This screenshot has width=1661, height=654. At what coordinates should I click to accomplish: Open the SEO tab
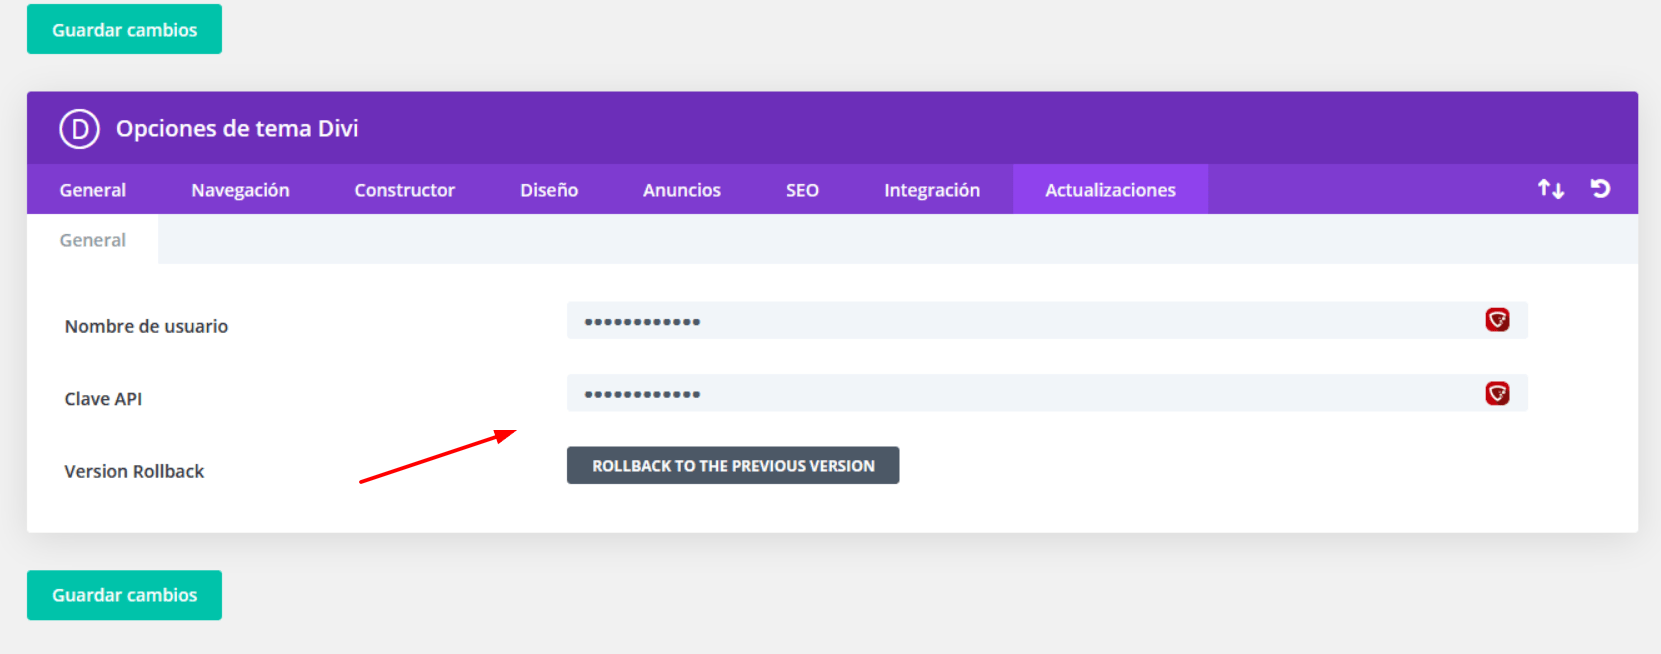802,190
